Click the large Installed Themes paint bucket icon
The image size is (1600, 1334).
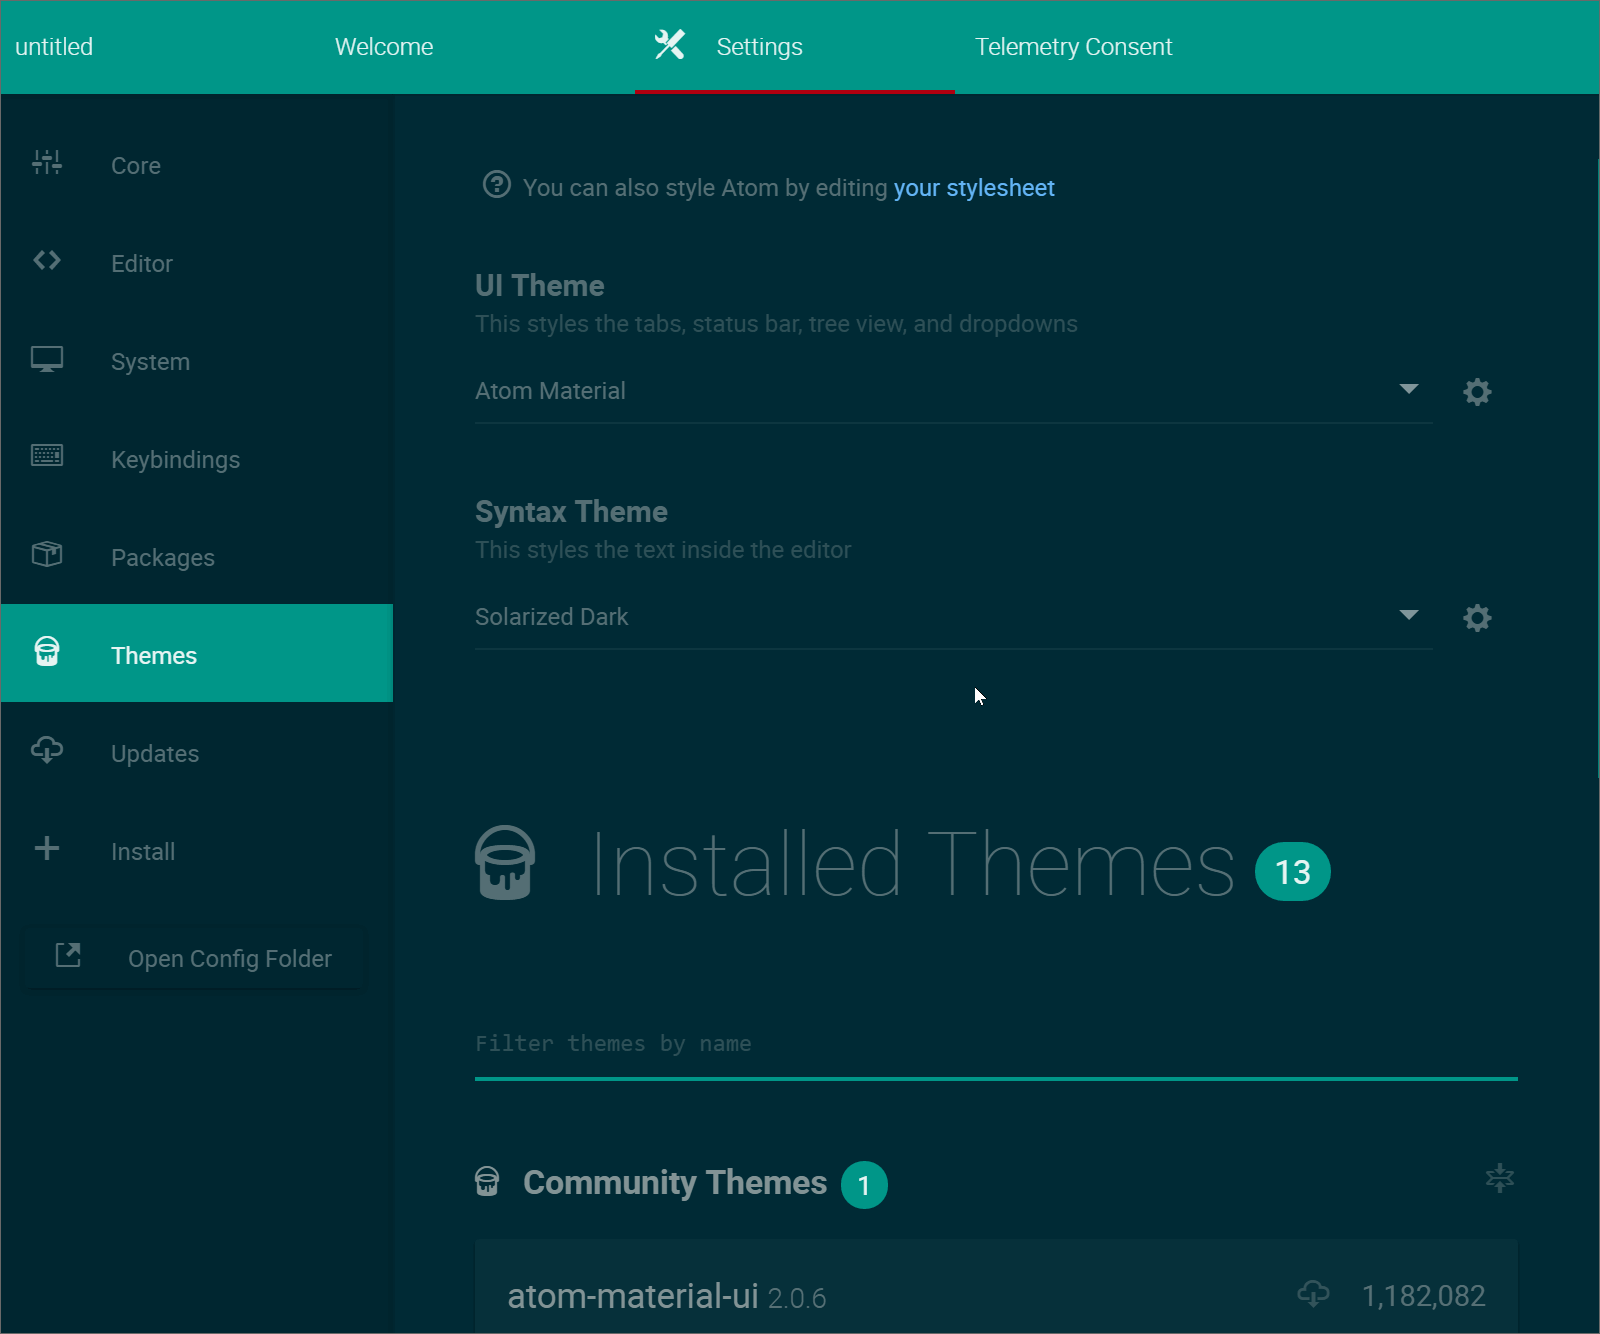point(505,863)
